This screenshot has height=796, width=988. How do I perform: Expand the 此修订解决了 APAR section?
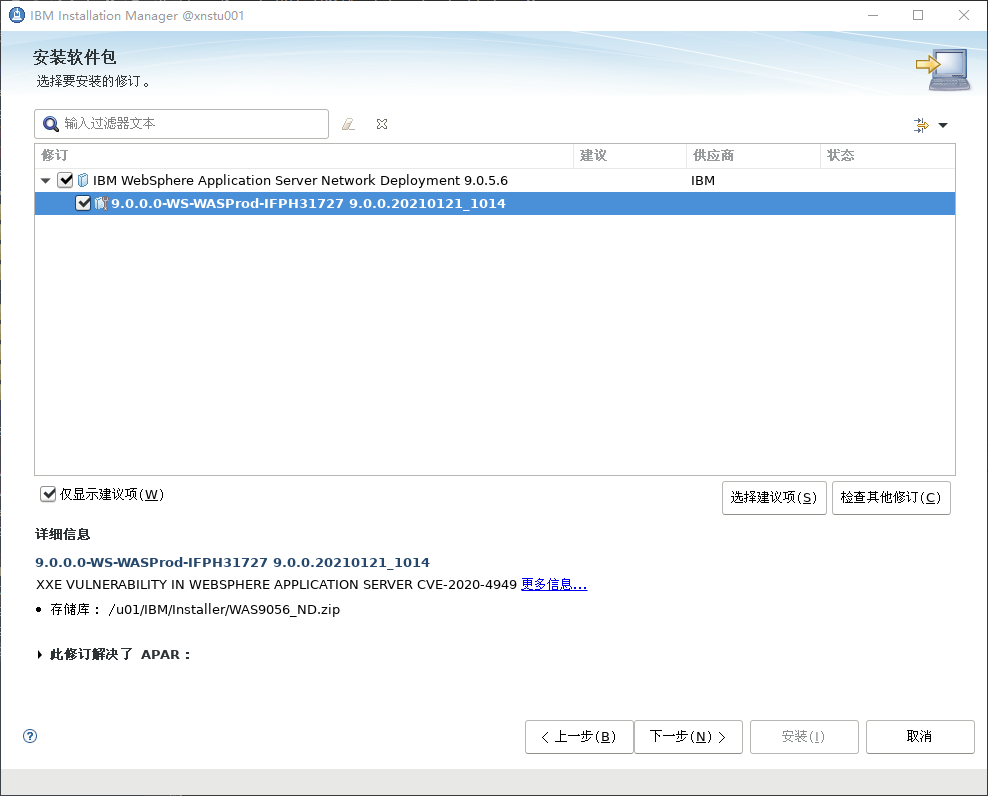(40, 655)
